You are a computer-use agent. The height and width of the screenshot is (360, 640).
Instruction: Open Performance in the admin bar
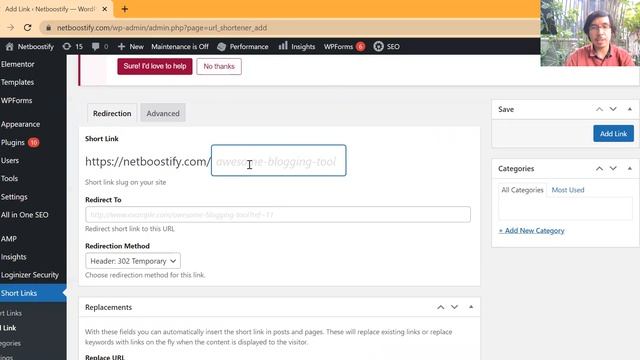(242, 47)
